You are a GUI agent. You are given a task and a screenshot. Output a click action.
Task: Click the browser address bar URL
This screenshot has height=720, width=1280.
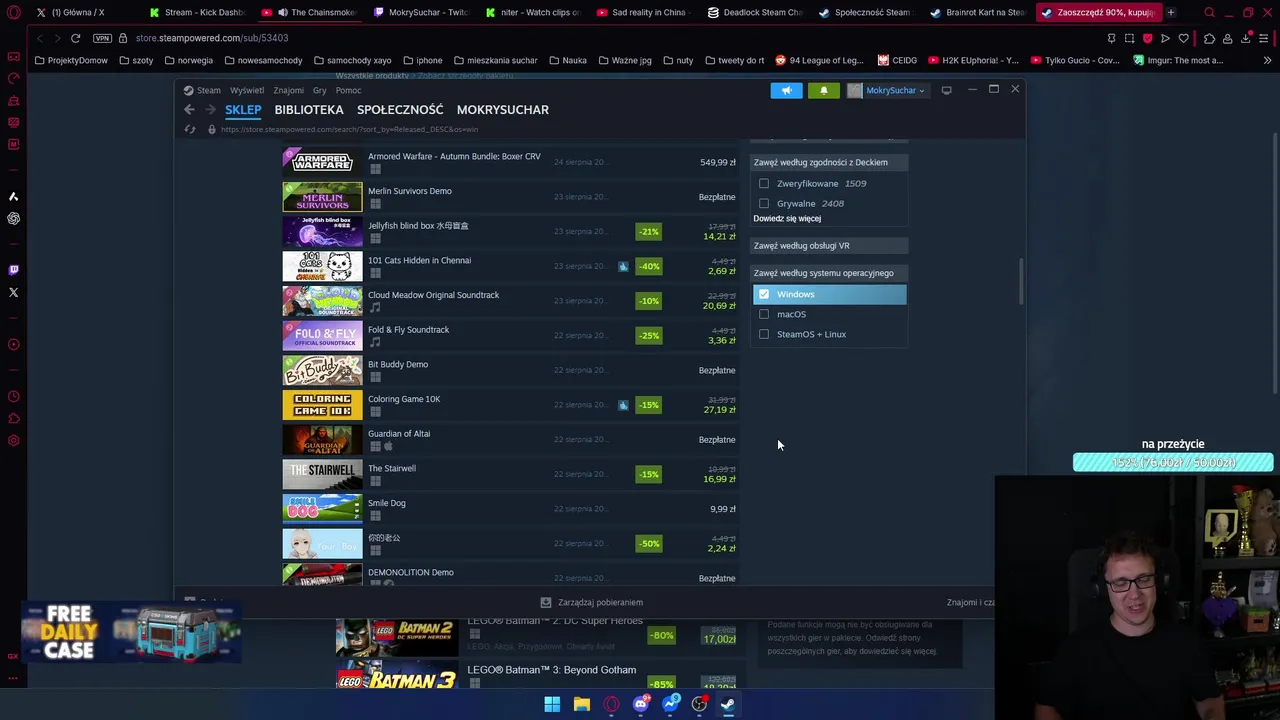point(212,38)
